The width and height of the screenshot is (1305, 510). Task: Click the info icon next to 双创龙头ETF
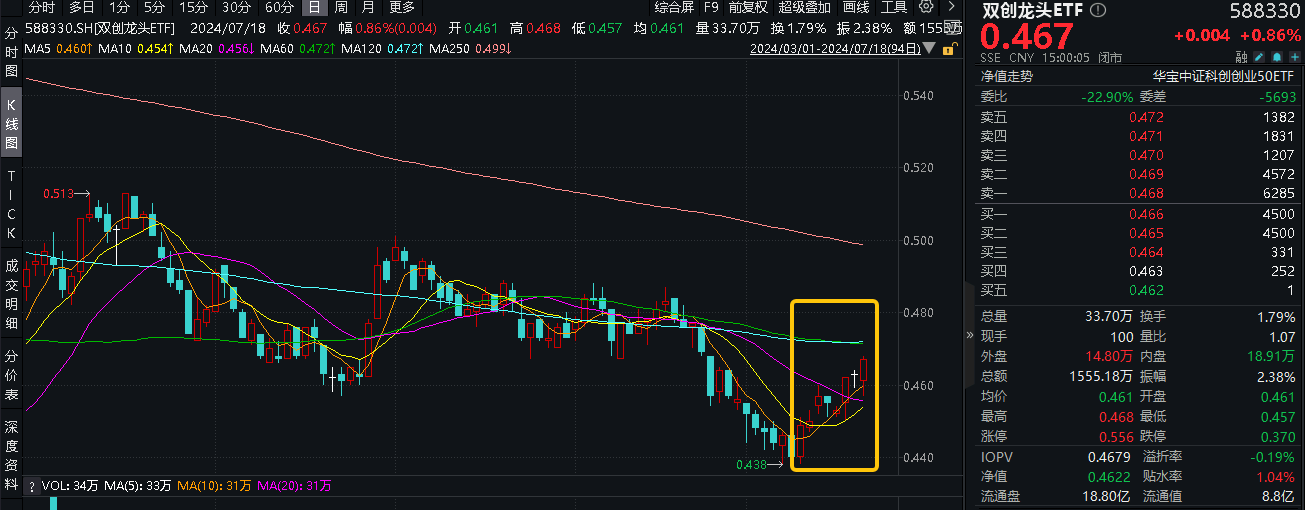[1099, 10]
